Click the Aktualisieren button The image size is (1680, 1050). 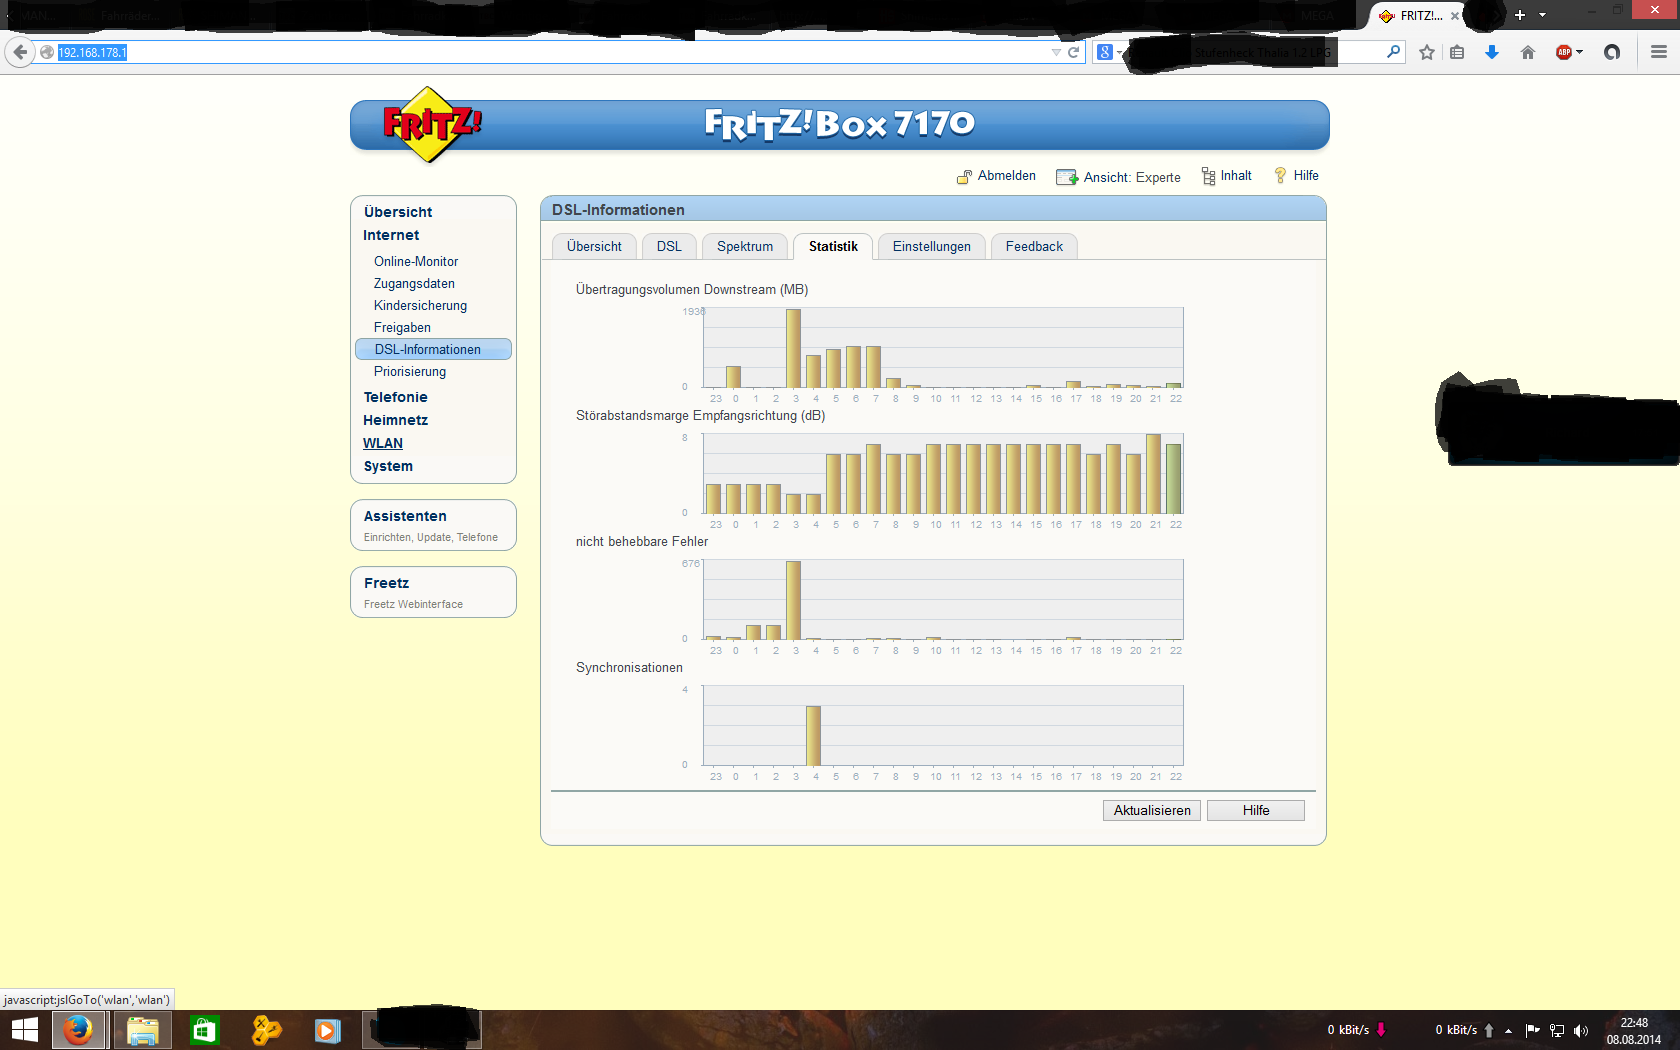1152,810
